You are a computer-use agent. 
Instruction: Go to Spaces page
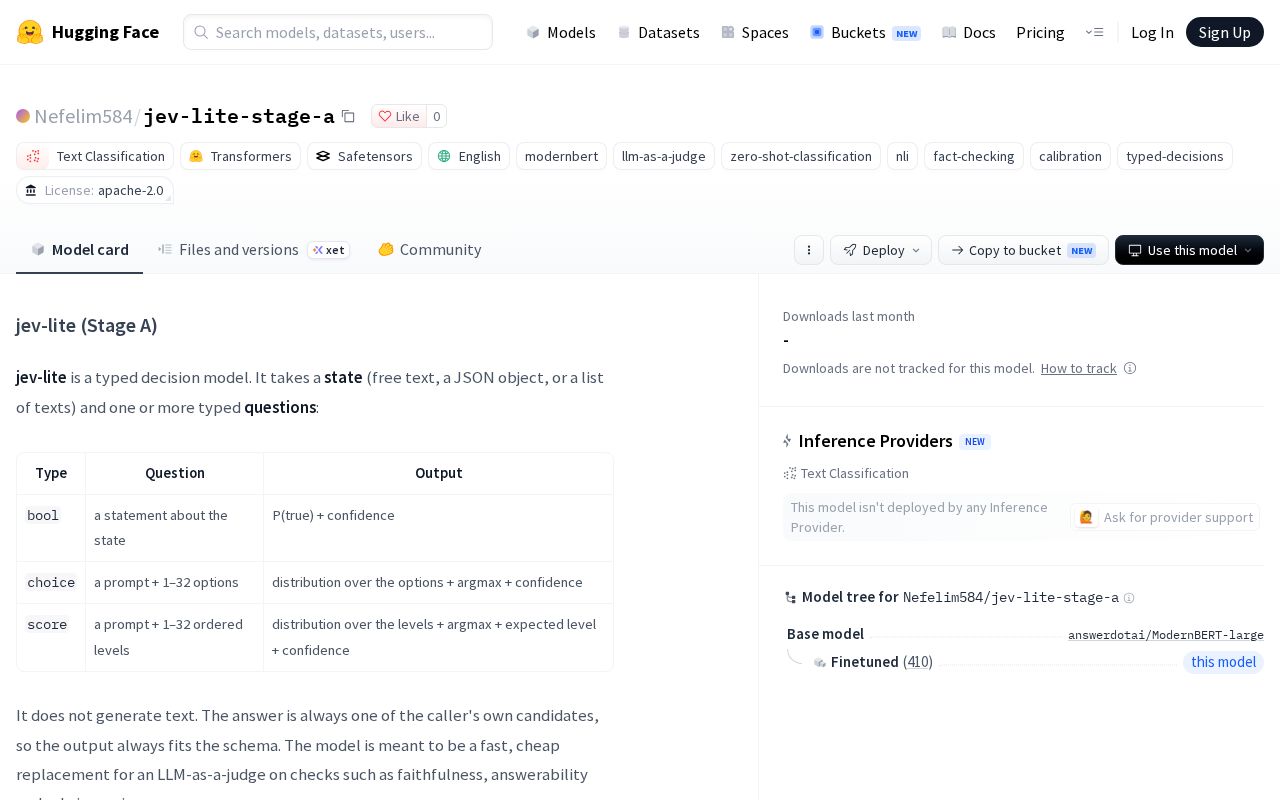coord(754,32)
